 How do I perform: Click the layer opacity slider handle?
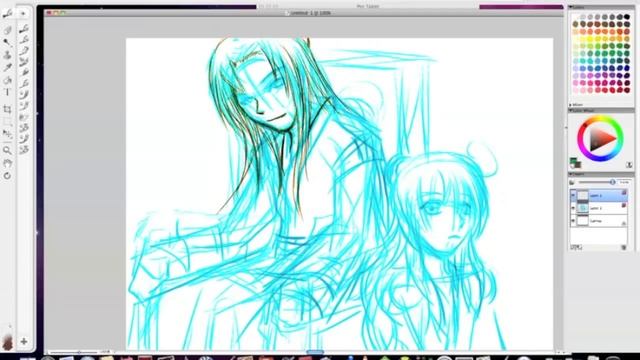tap(612, 182)
